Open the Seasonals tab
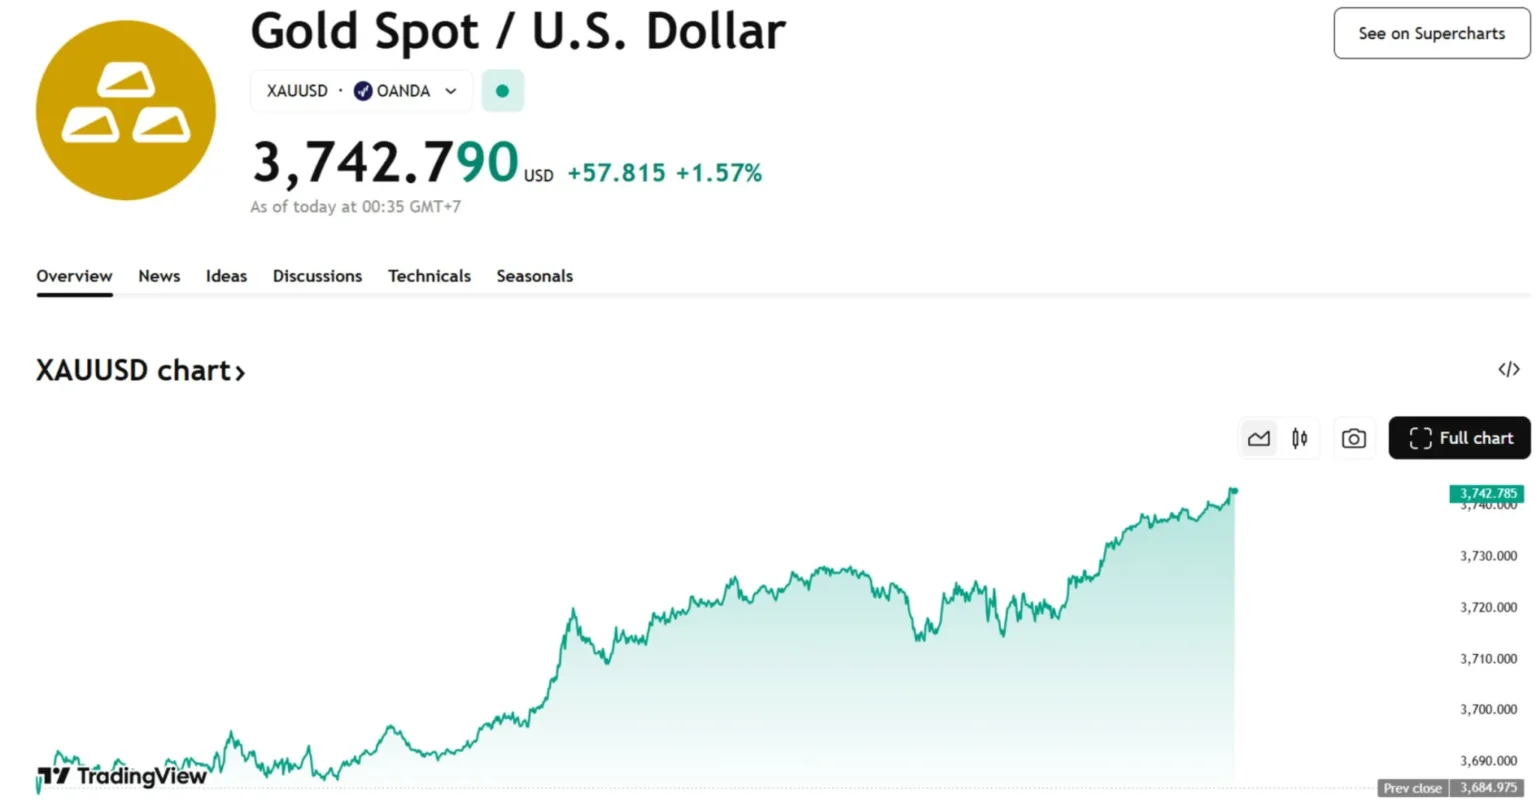Viewport: 1536px width, 806px height. [x=534, y=276]
